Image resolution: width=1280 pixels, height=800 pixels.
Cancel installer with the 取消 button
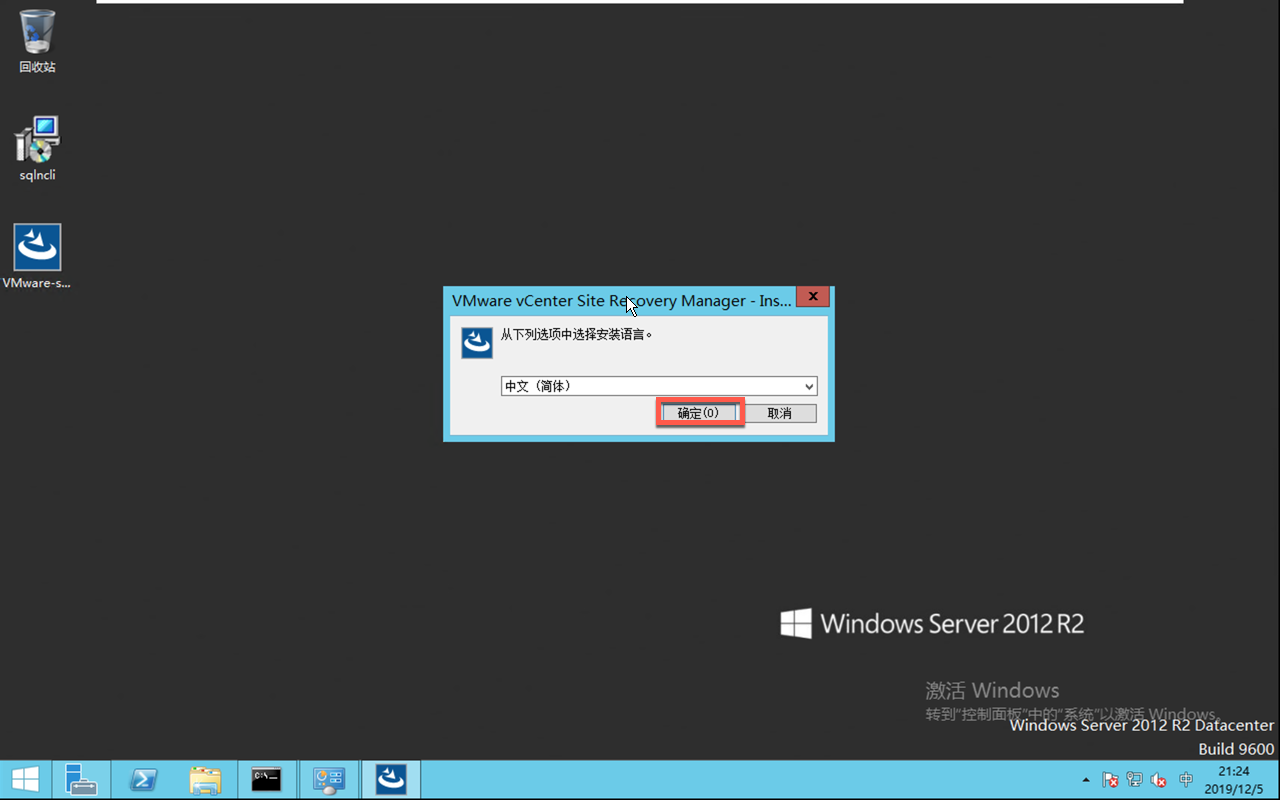tap(780, 413)
